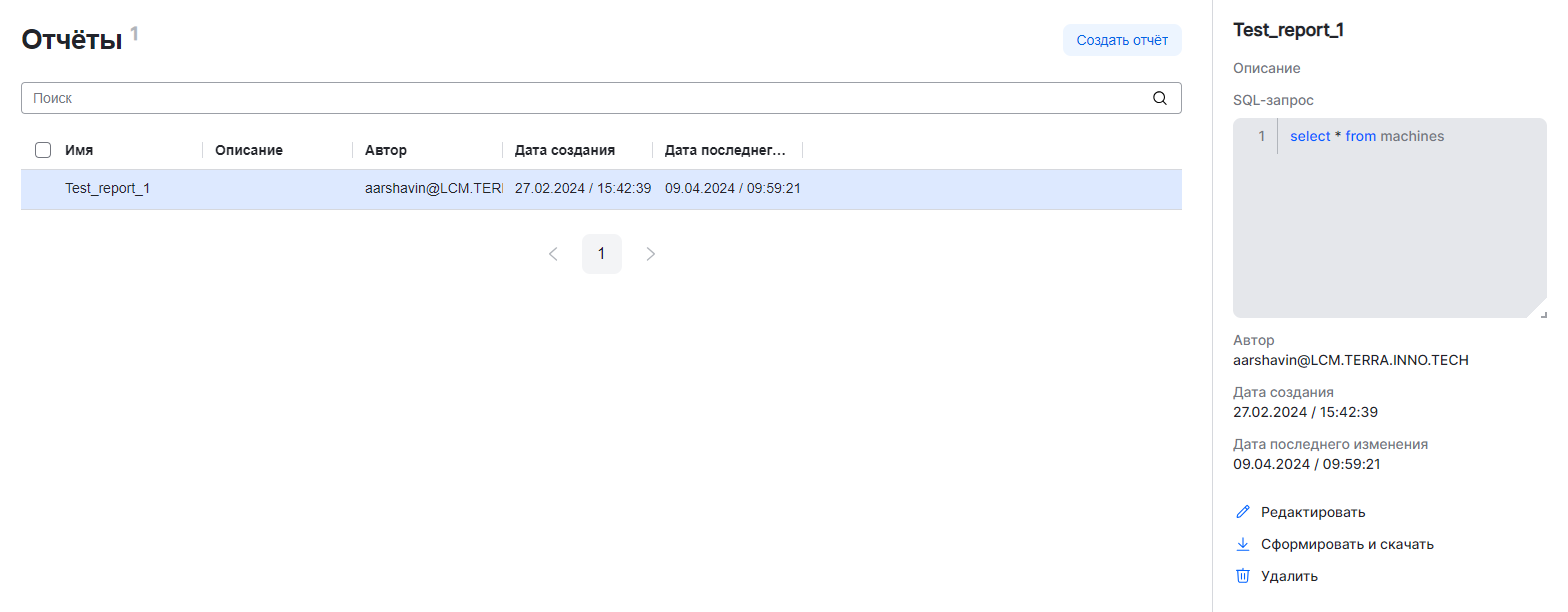This screenshot has height=612, width=1568.
Task: Toggle the select-all checkbox in the table header
Action: coord(43,150)
